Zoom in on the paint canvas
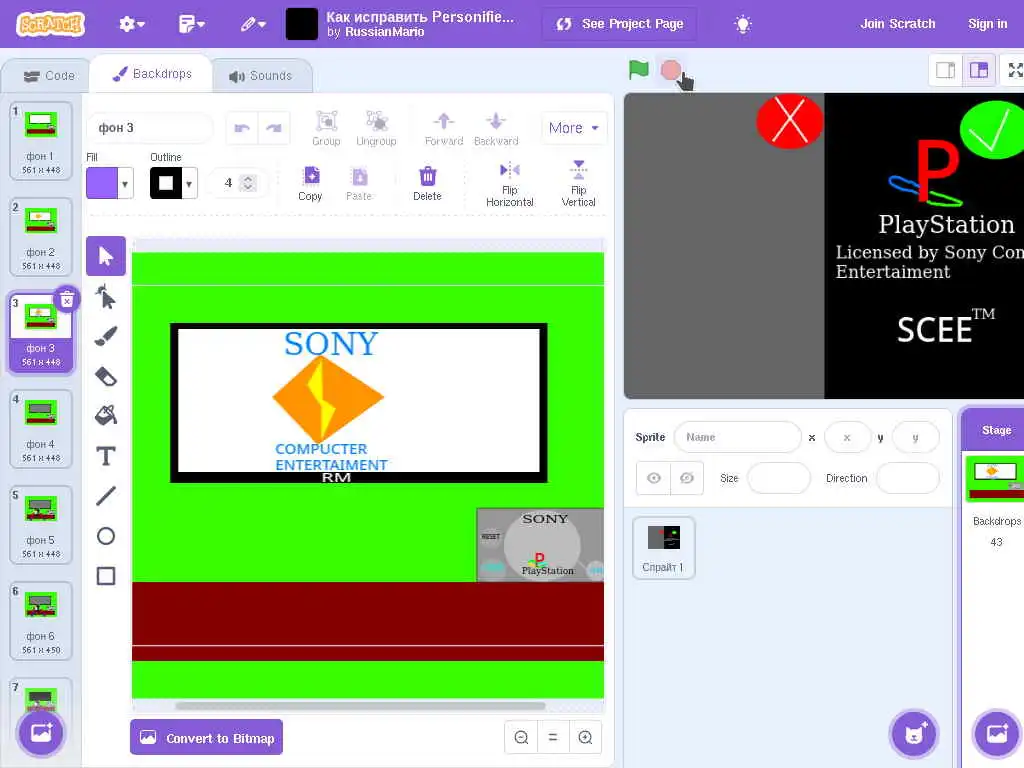The image size is (1024, 768). tap(585, 737)
